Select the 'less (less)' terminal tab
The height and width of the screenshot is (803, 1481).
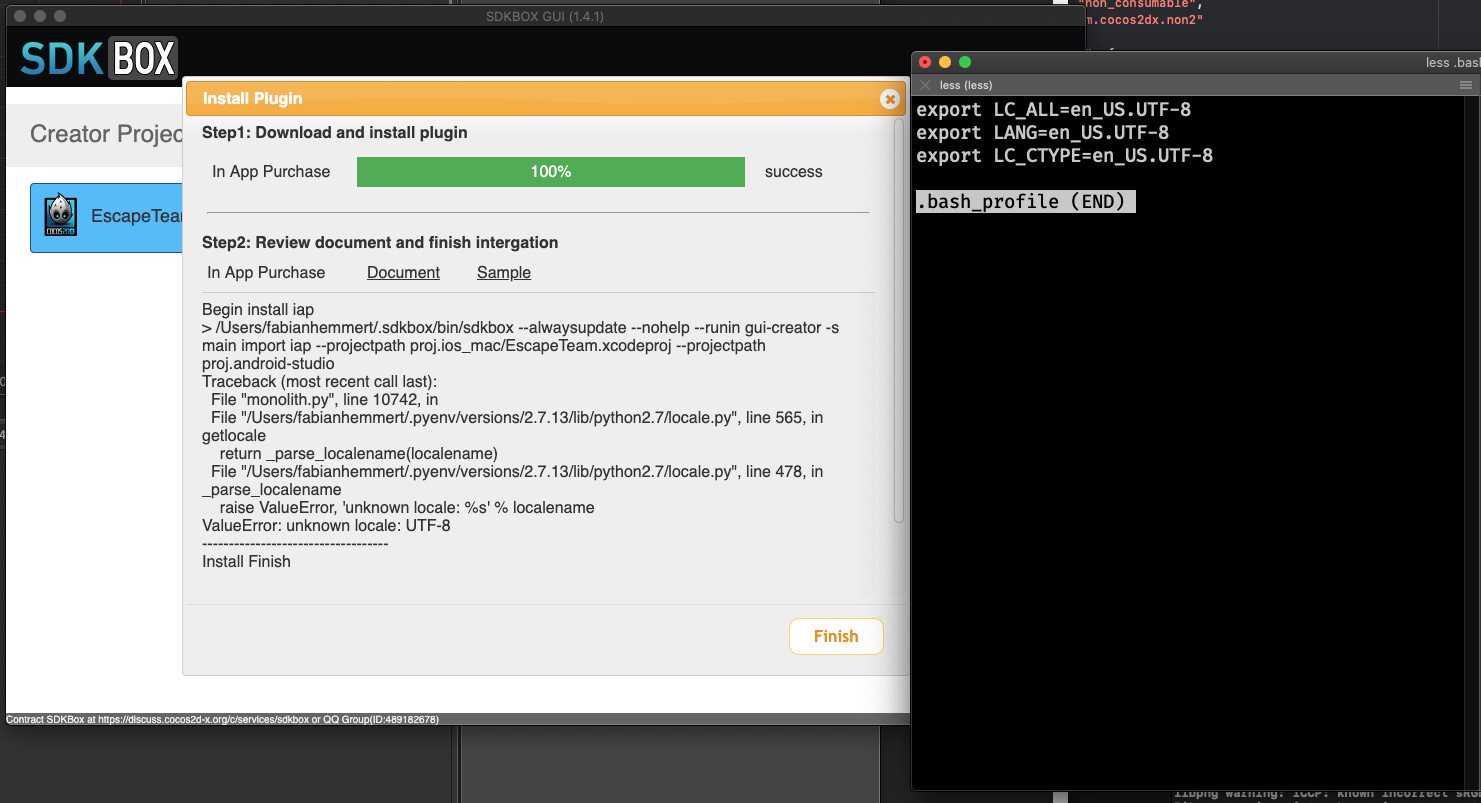966,86
